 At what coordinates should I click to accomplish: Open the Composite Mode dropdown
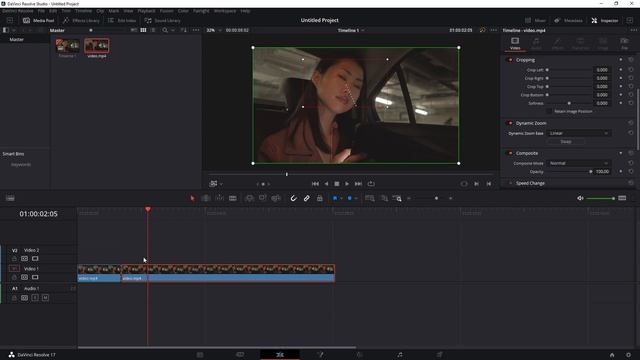click(578, 163)
